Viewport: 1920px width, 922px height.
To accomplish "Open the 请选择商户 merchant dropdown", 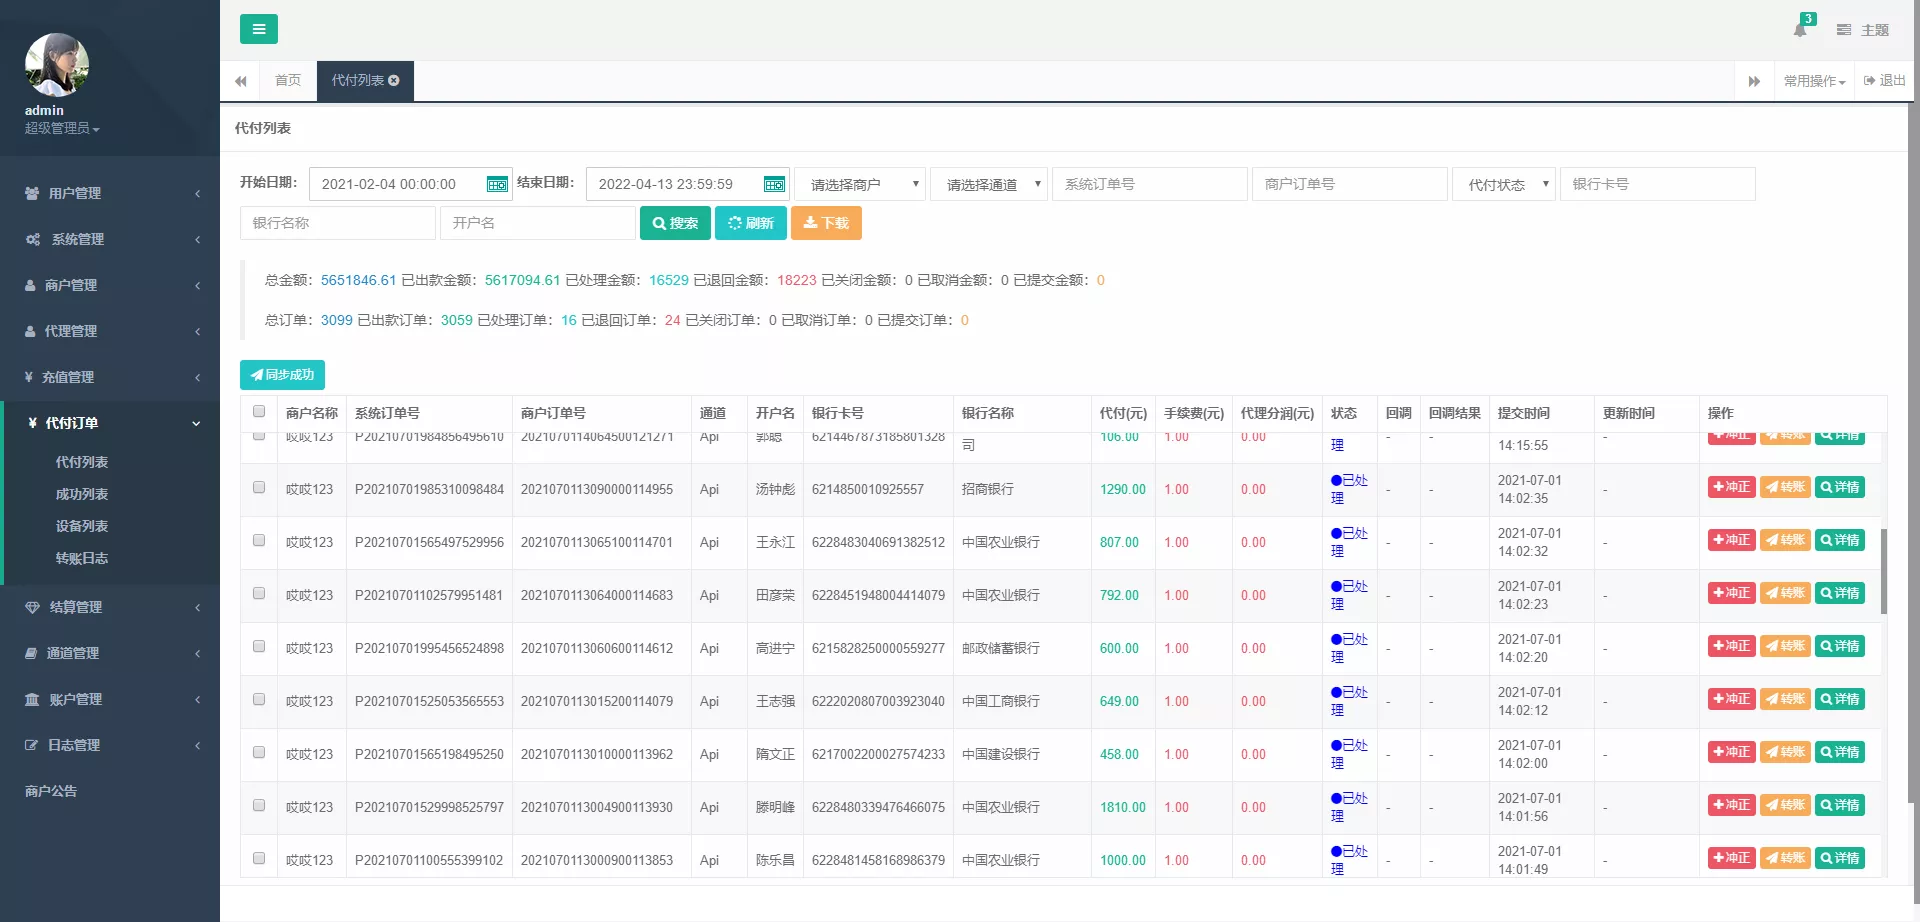I will point(860,184).
